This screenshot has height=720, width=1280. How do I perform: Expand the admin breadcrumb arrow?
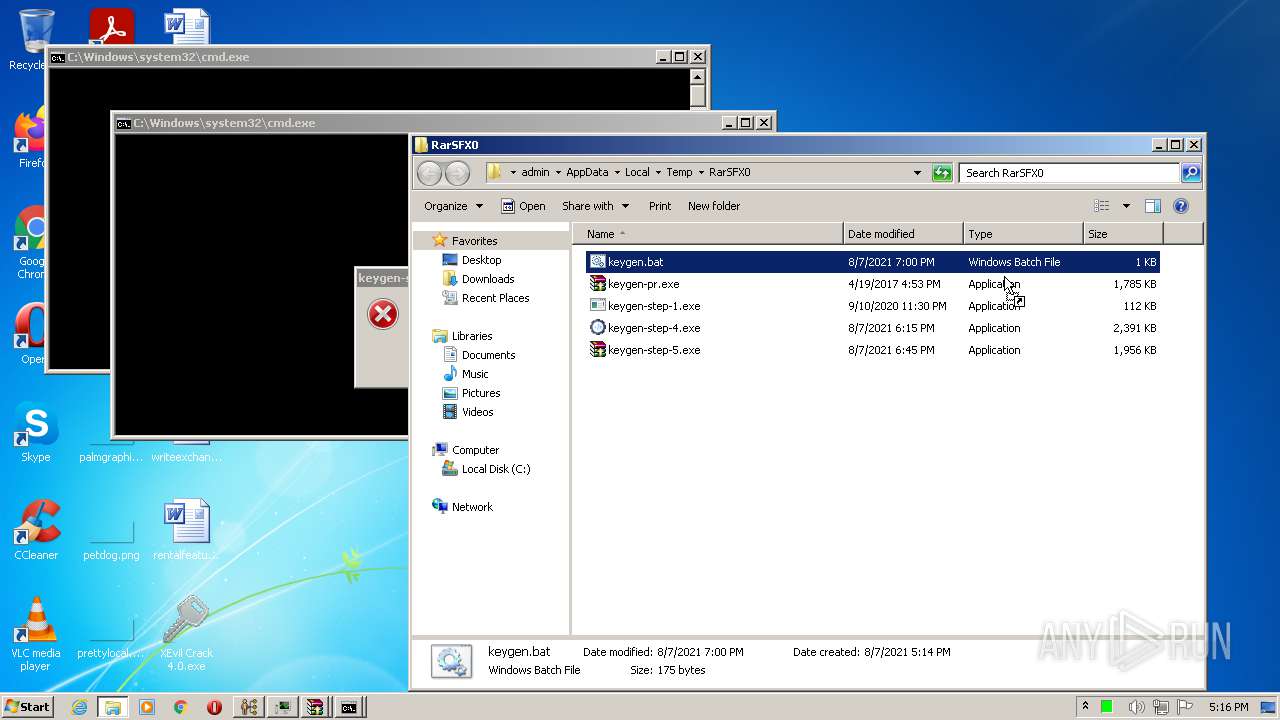click(x=558, y=173)
